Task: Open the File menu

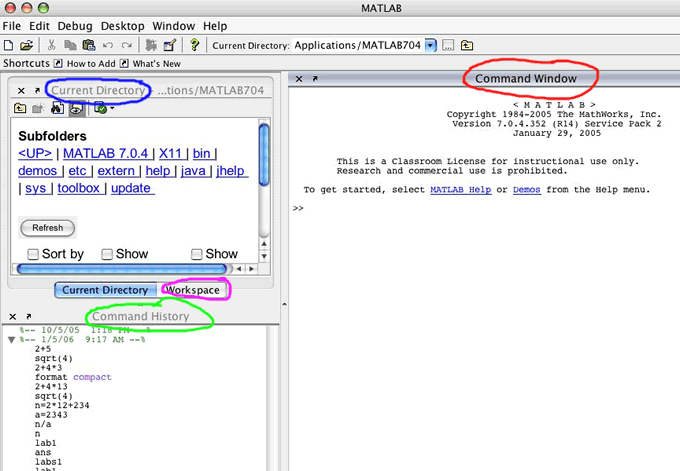Action: [x=12, y=26]
